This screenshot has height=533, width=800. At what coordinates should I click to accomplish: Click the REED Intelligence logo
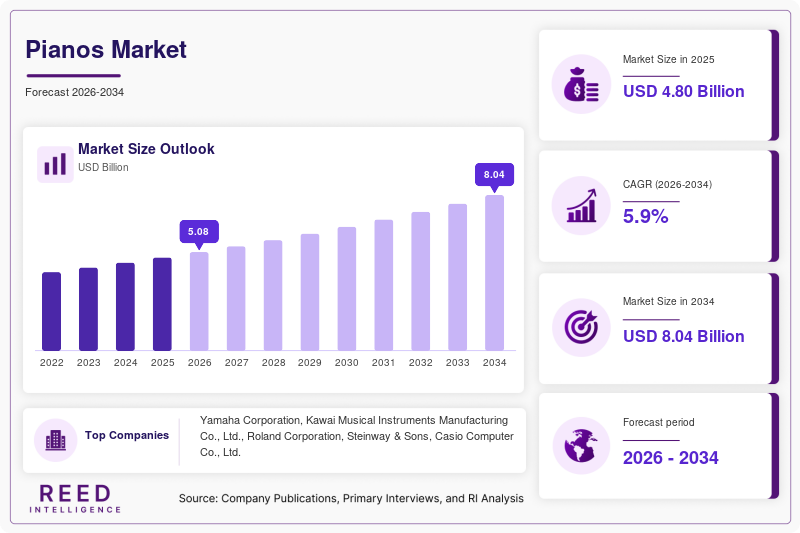tap(75, 499)
